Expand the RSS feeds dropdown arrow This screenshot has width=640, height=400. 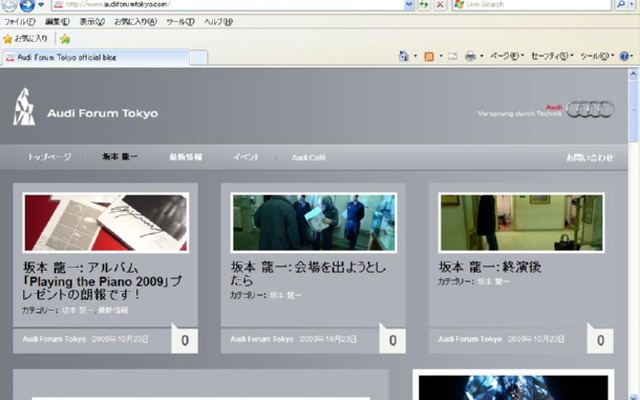click(x=441, y=56)
